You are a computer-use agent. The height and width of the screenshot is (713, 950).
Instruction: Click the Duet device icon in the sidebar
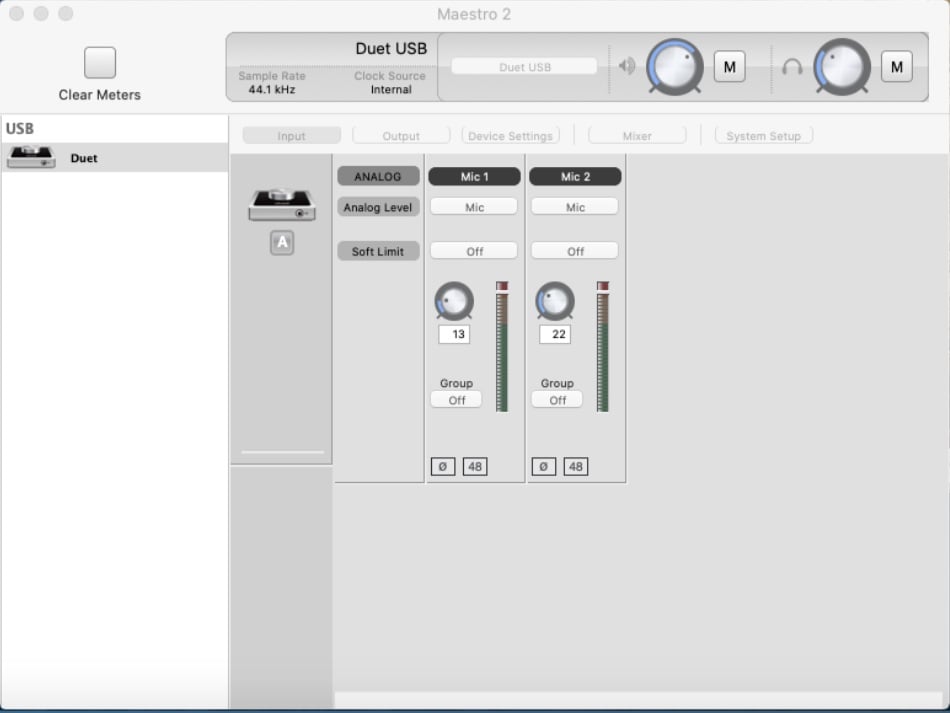click(x=30, y=157)
